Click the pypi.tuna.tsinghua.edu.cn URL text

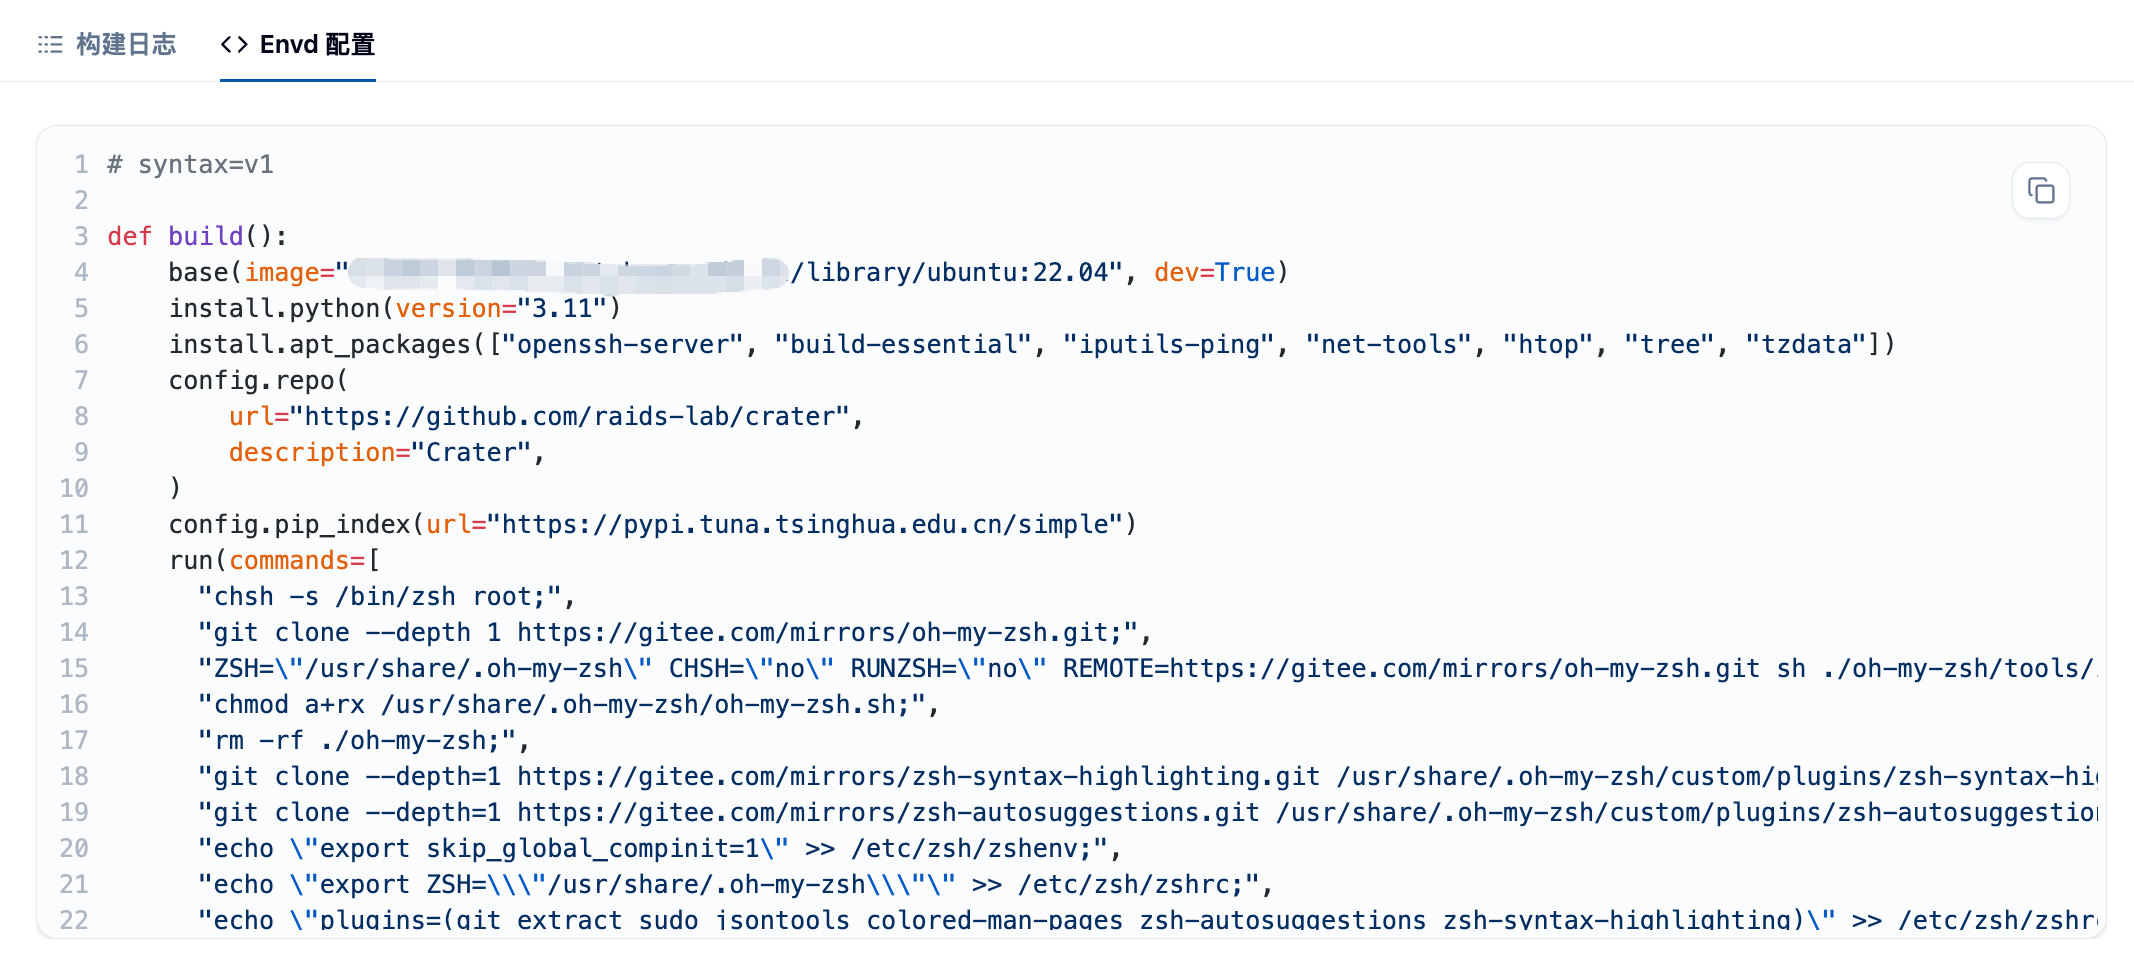(x=804, y=524)
